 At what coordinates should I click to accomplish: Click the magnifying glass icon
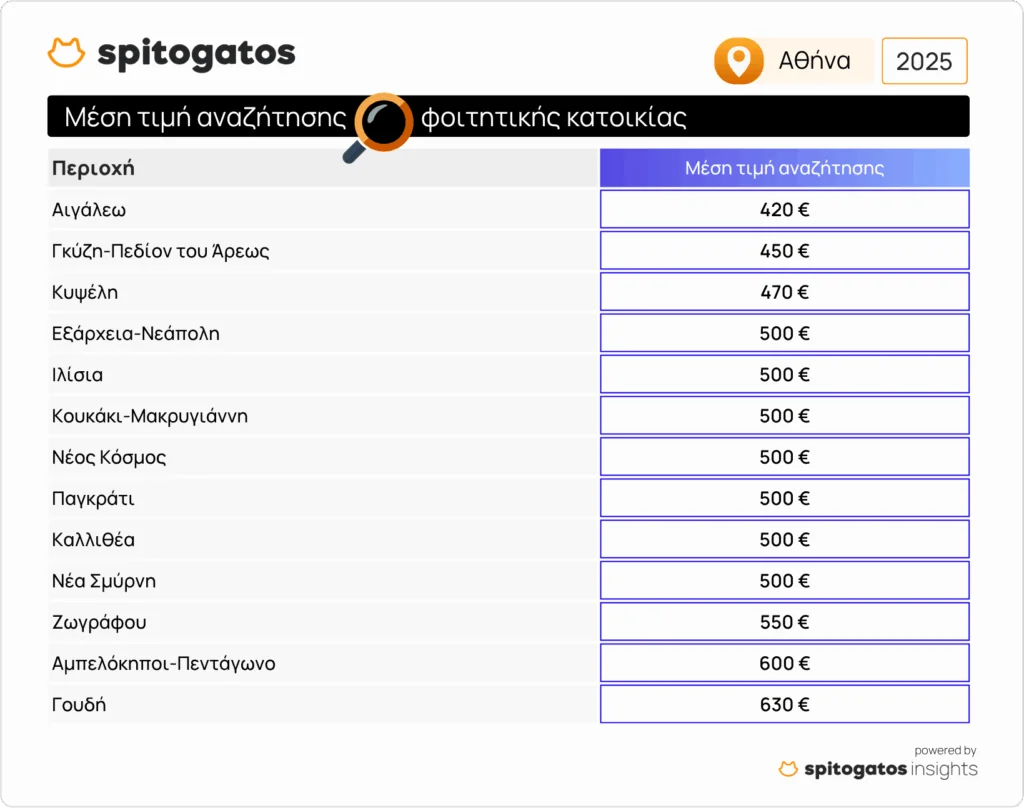(380, 125)
